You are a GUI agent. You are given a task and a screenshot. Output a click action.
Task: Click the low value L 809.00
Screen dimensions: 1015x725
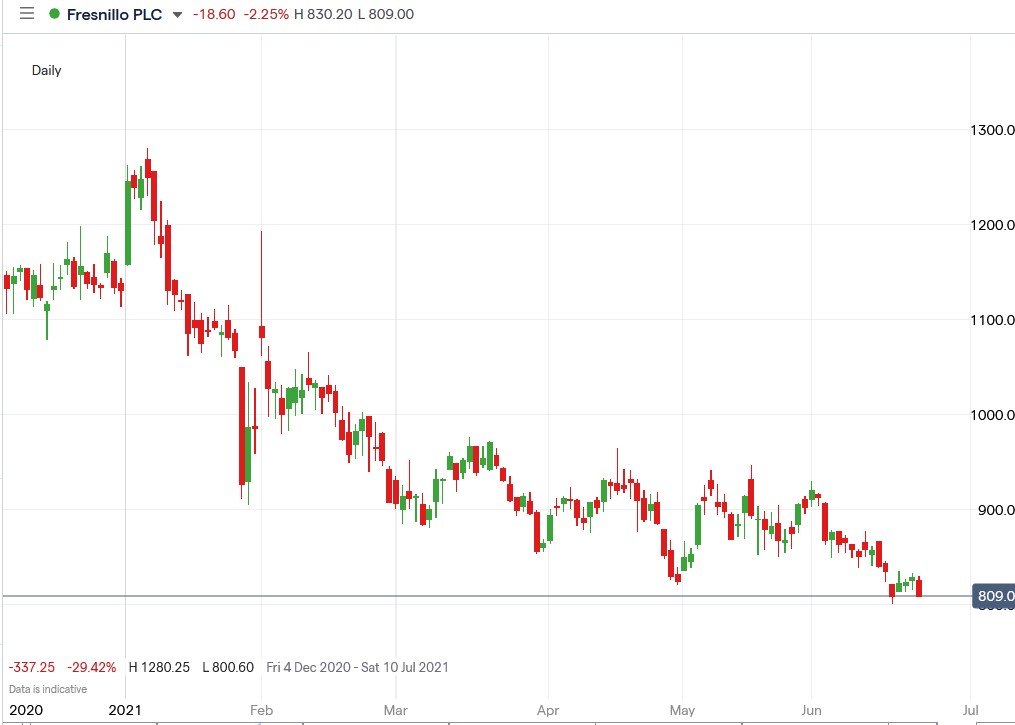pos(388,15)
